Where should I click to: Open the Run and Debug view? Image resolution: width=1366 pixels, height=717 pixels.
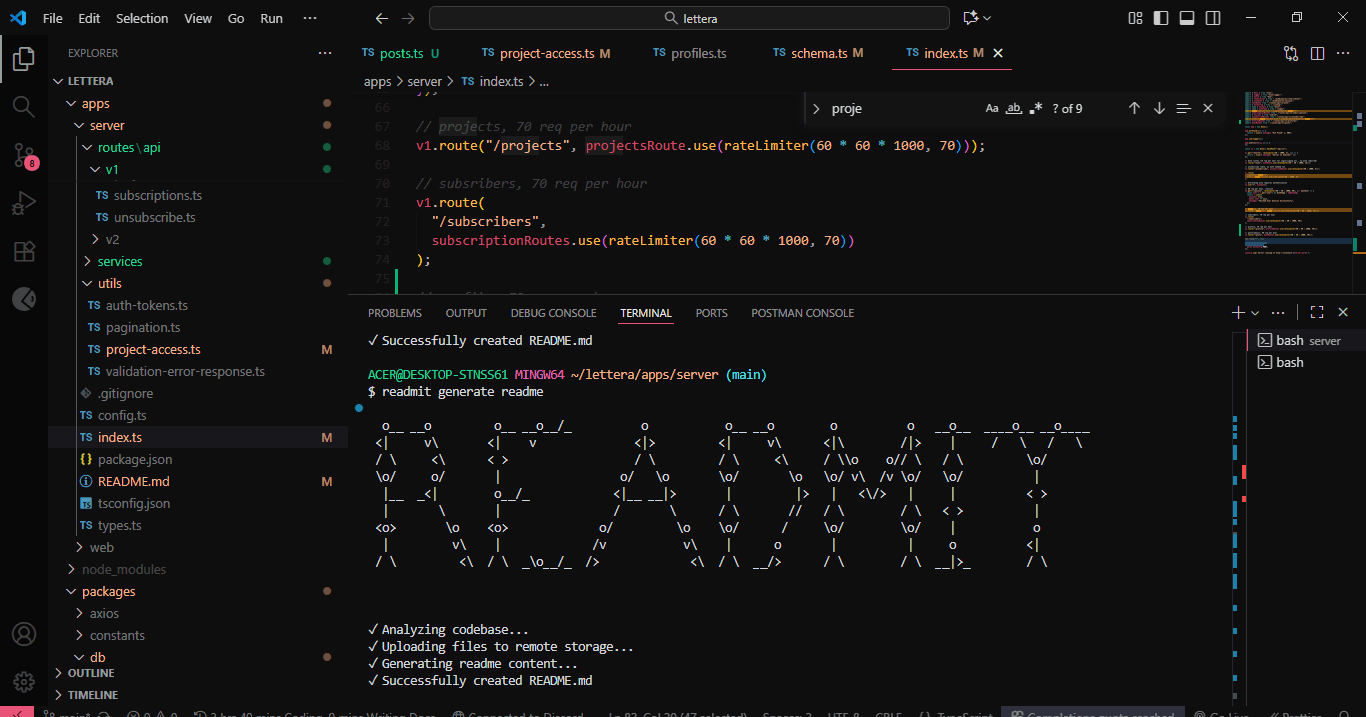24,203
